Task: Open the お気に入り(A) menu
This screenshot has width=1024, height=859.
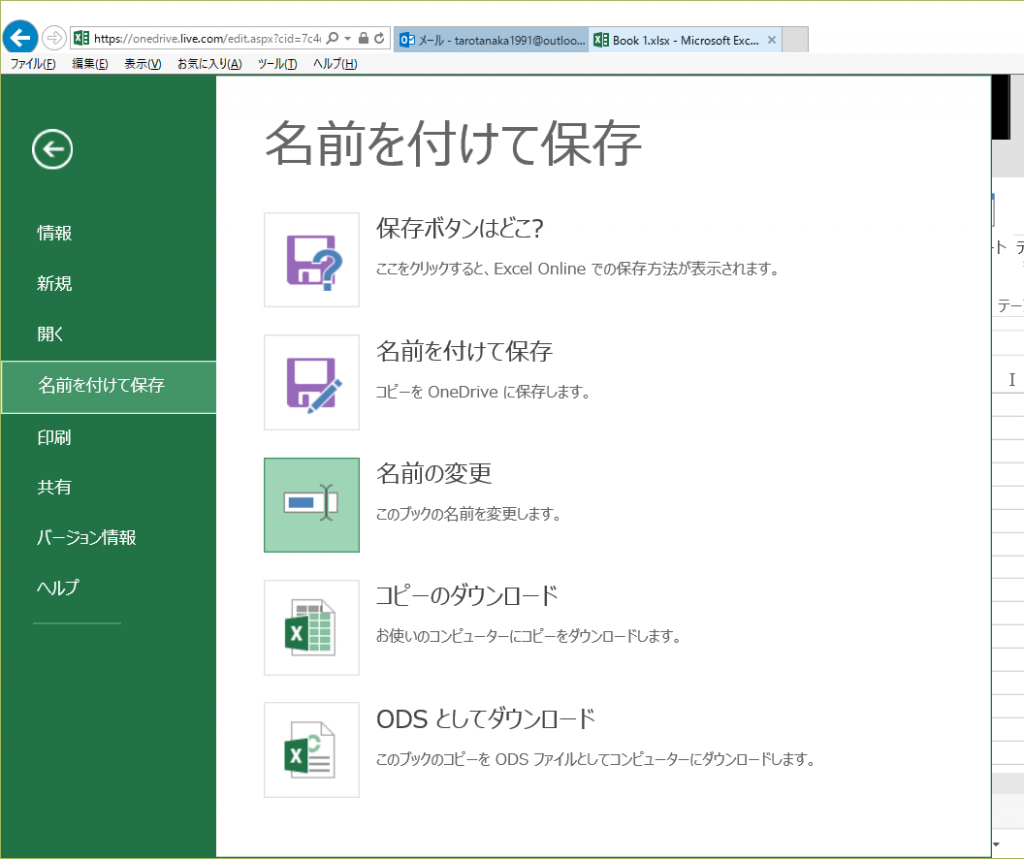Action: (209, 63)
